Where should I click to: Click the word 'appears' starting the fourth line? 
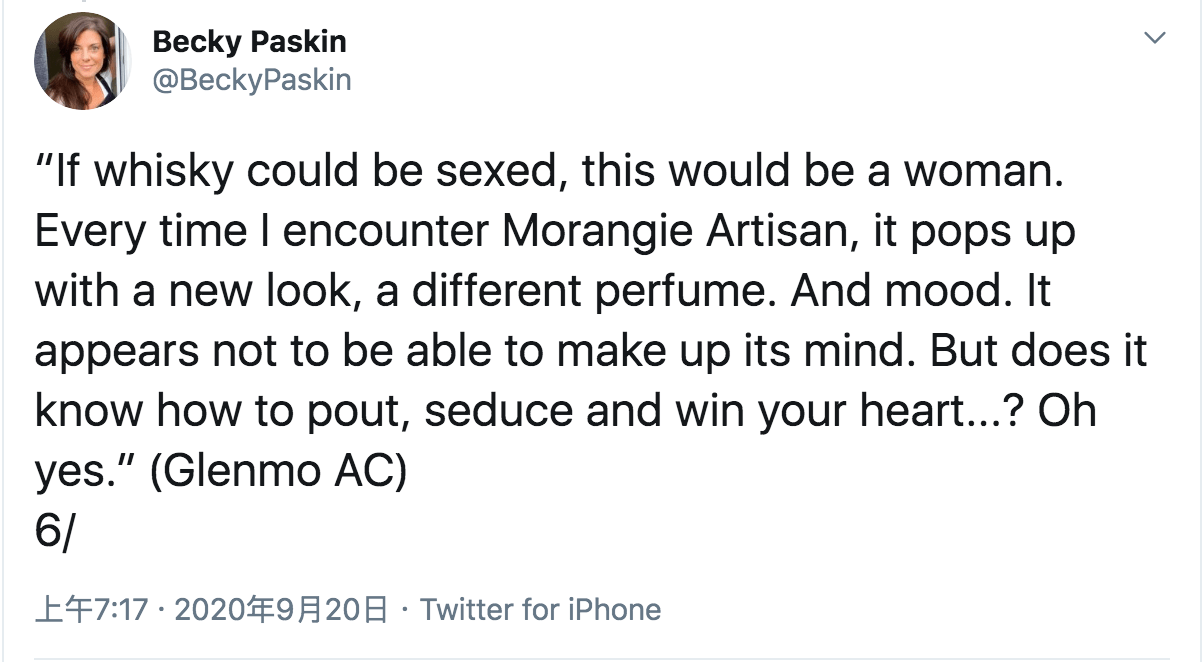[x=112, y=352]
